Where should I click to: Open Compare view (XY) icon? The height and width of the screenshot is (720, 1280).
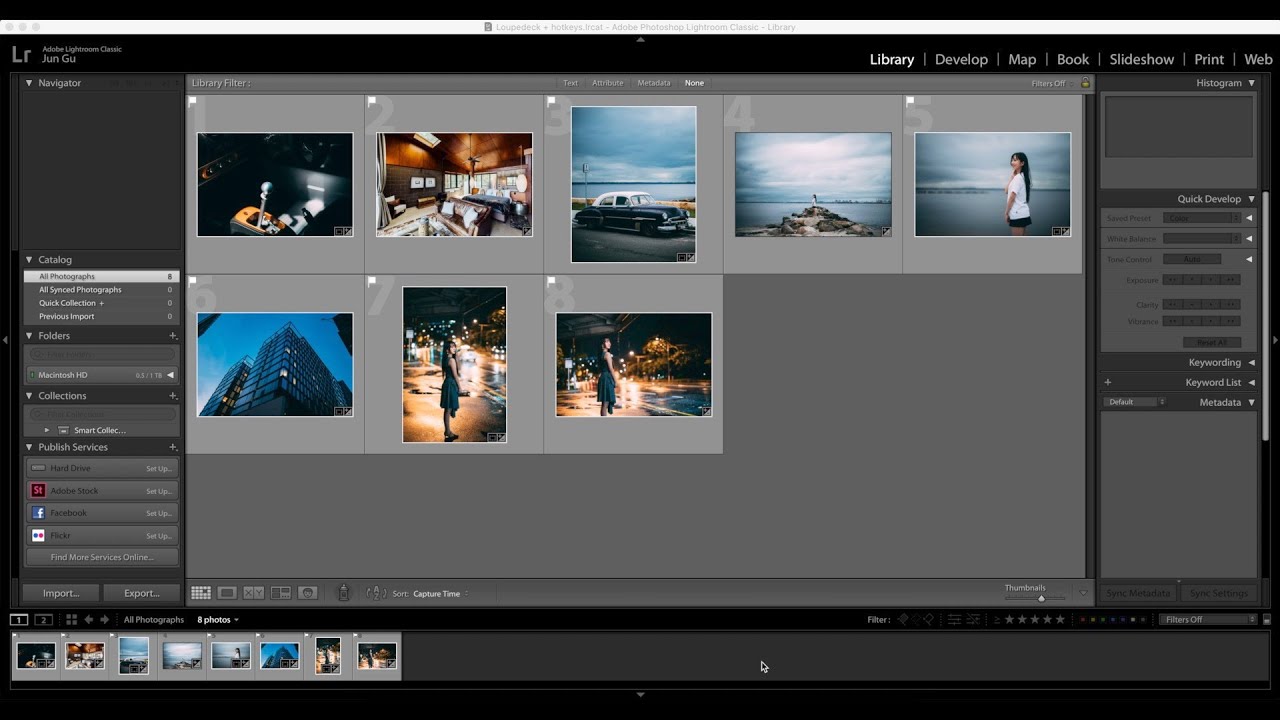pos(254,593)
